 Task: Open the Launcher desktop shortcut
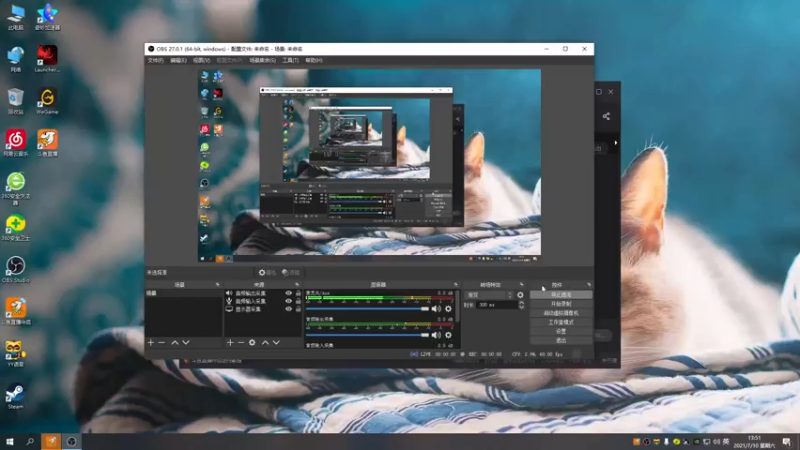point(47,59)
